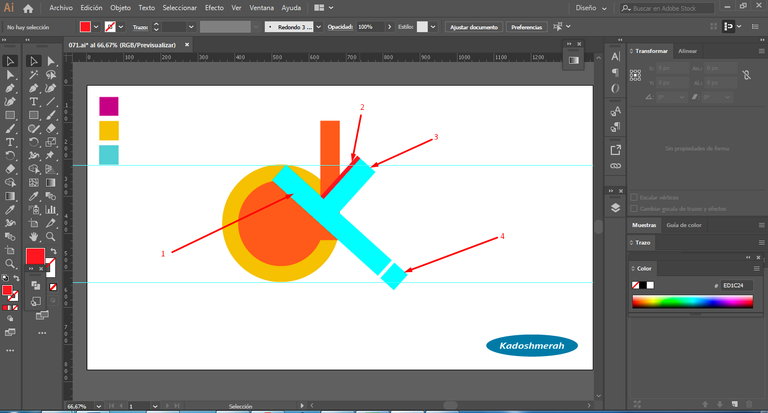The image size is (768, 413).
Task: Click the stroke weight stepper arrows
Action: pyautogui.click(x=156, y=27)
